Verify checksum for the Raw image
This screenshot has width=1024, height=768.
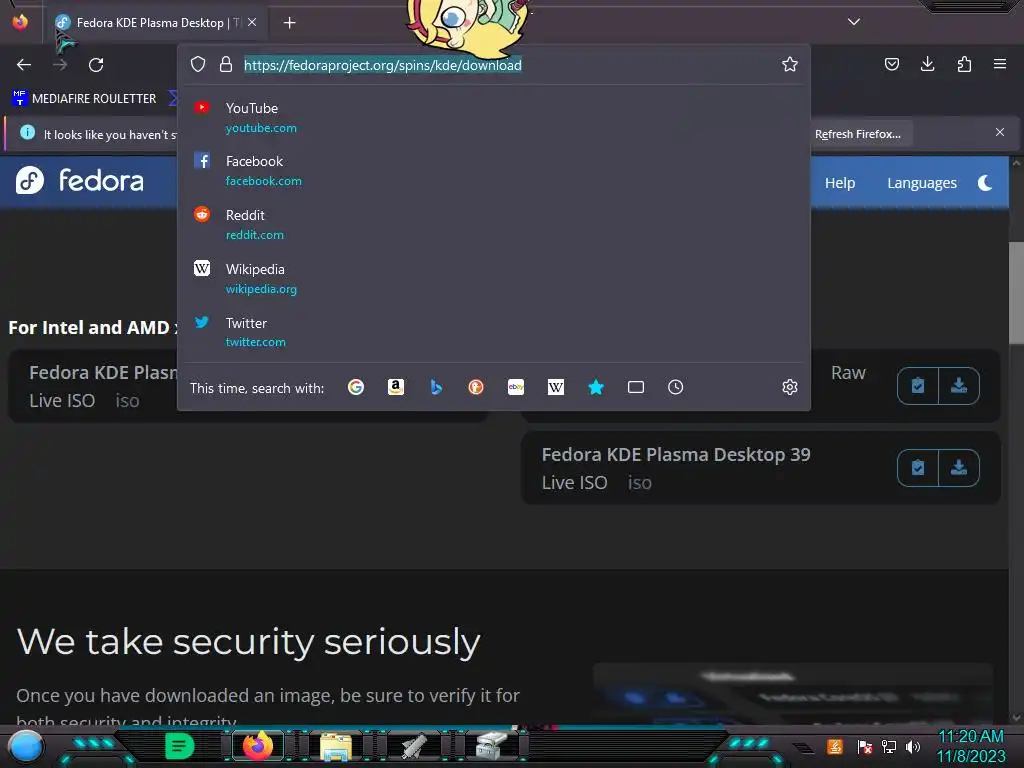(x=918, y=386)
